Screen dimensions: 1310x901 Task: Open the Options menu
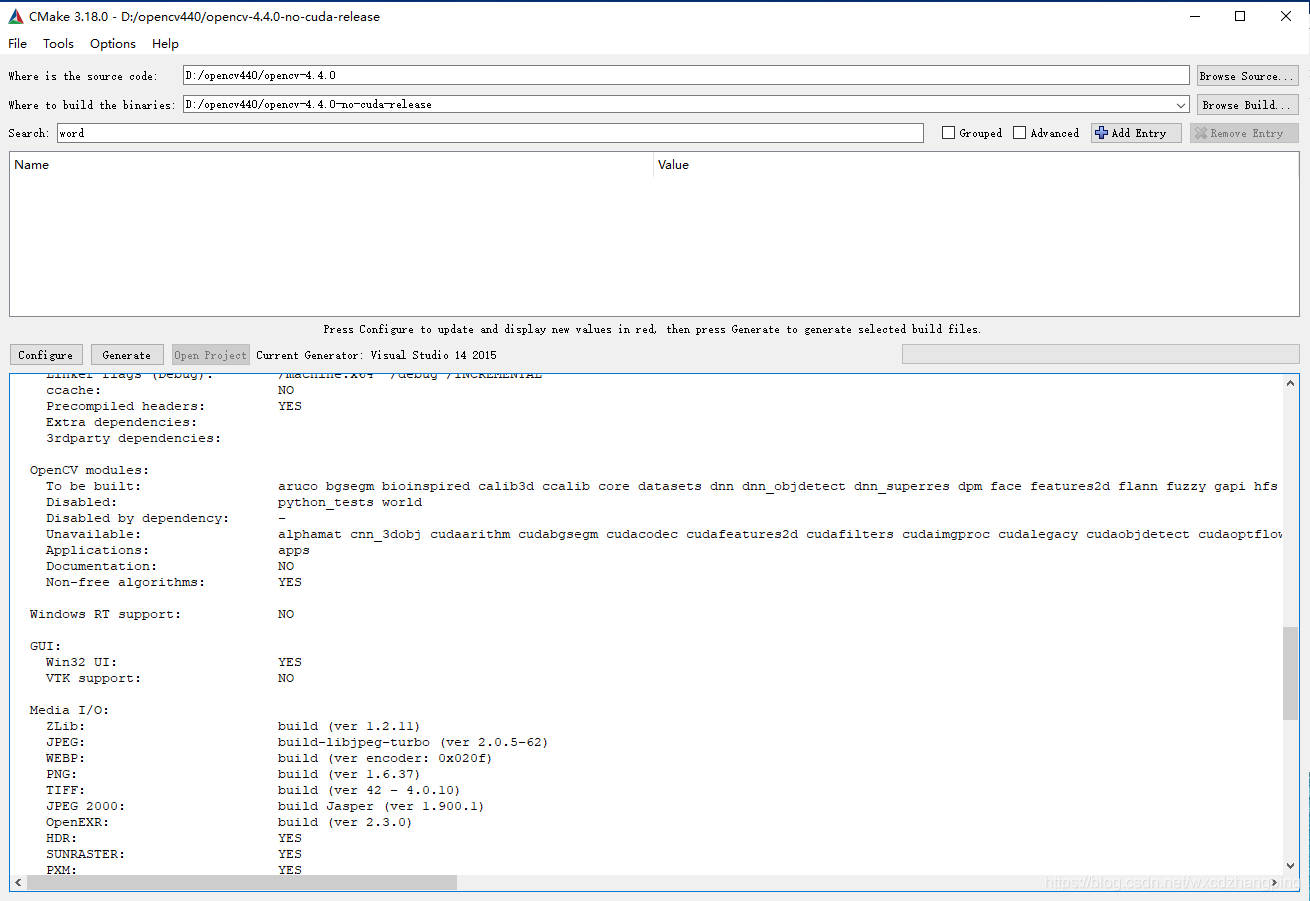point(113,43)
